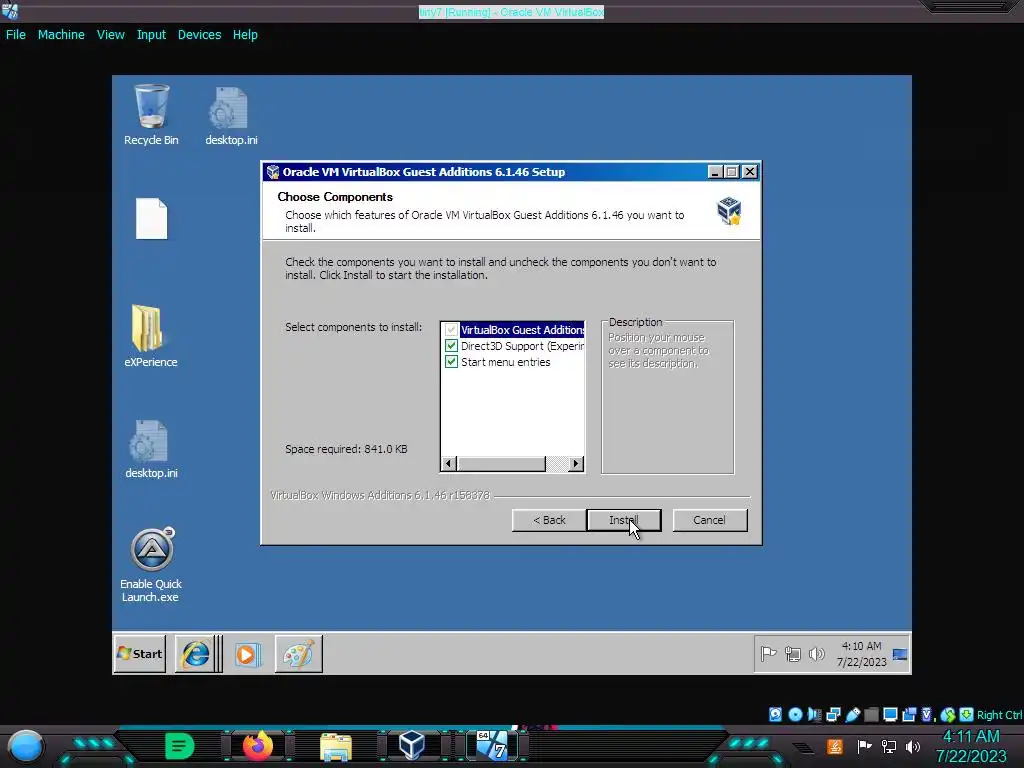Screen dimensions: 1024x768
Task: Click host clock showing 4:11 AM
Action: pos(971,746)
